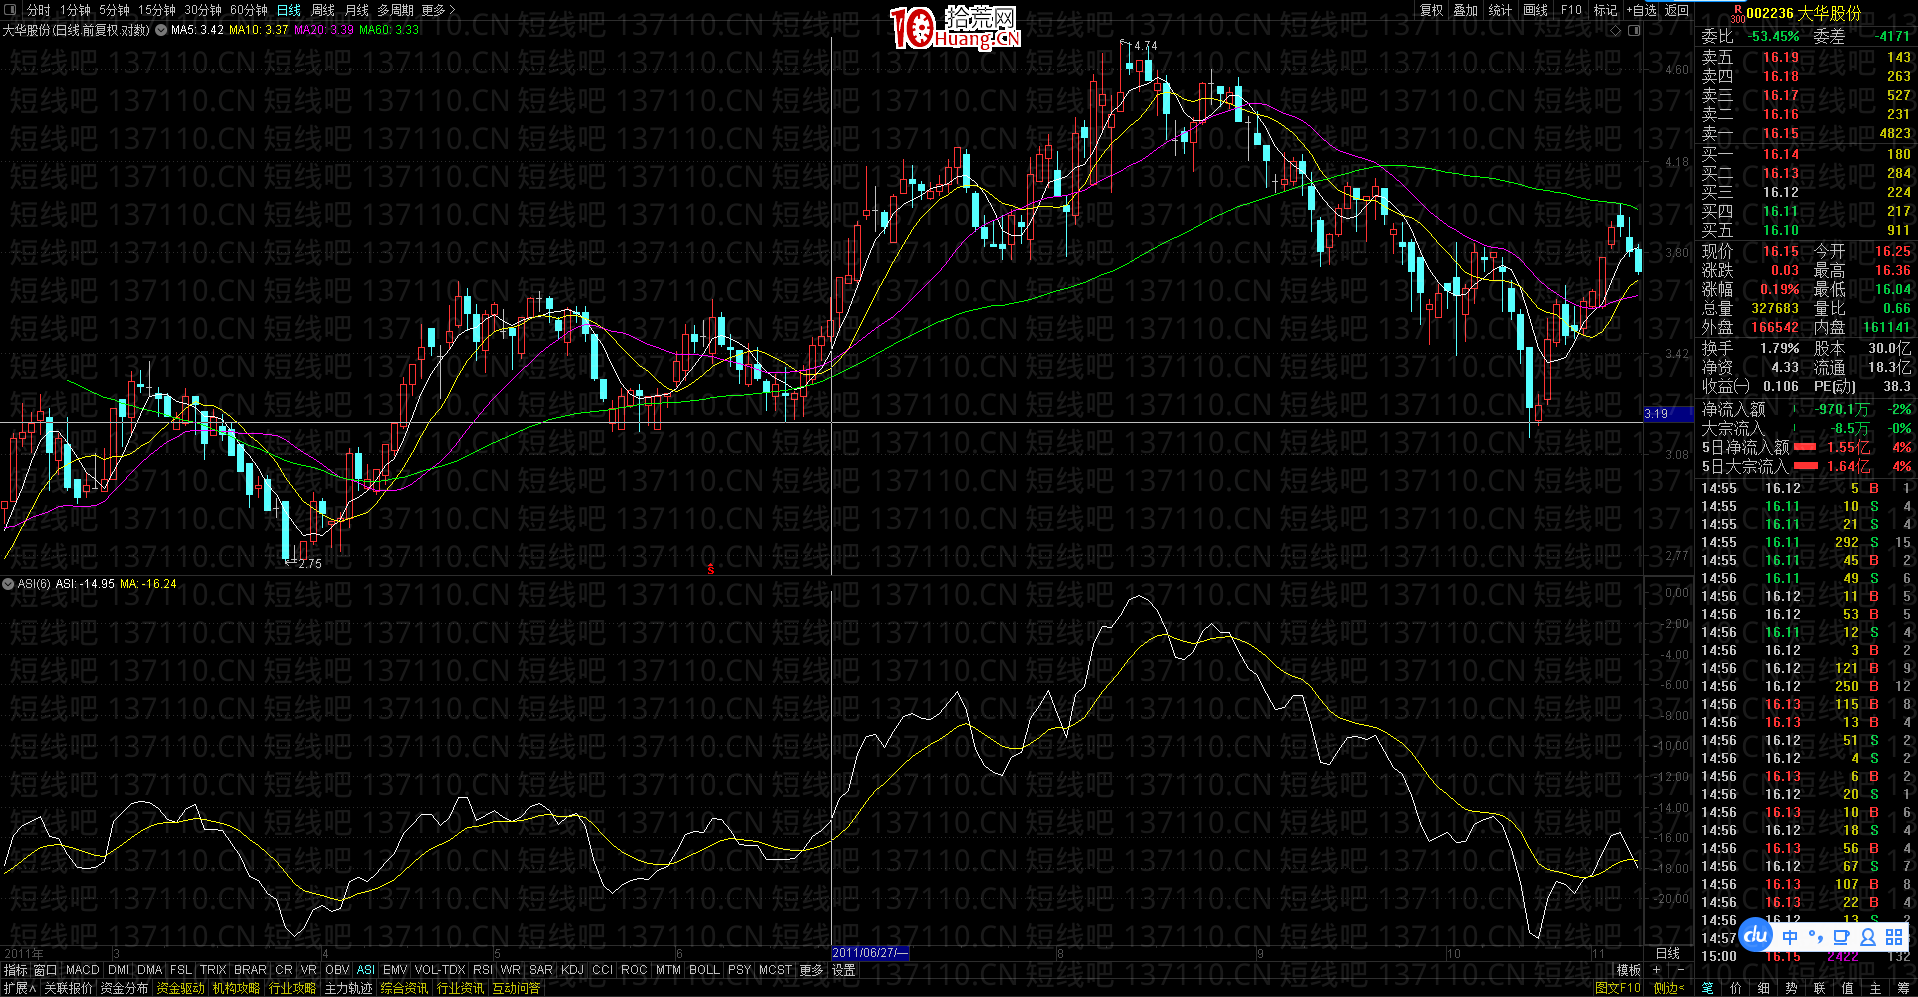Click the chart zoom-in plus icon
This screenshot has height=997, width=1918.
(x=1657, y=970)
